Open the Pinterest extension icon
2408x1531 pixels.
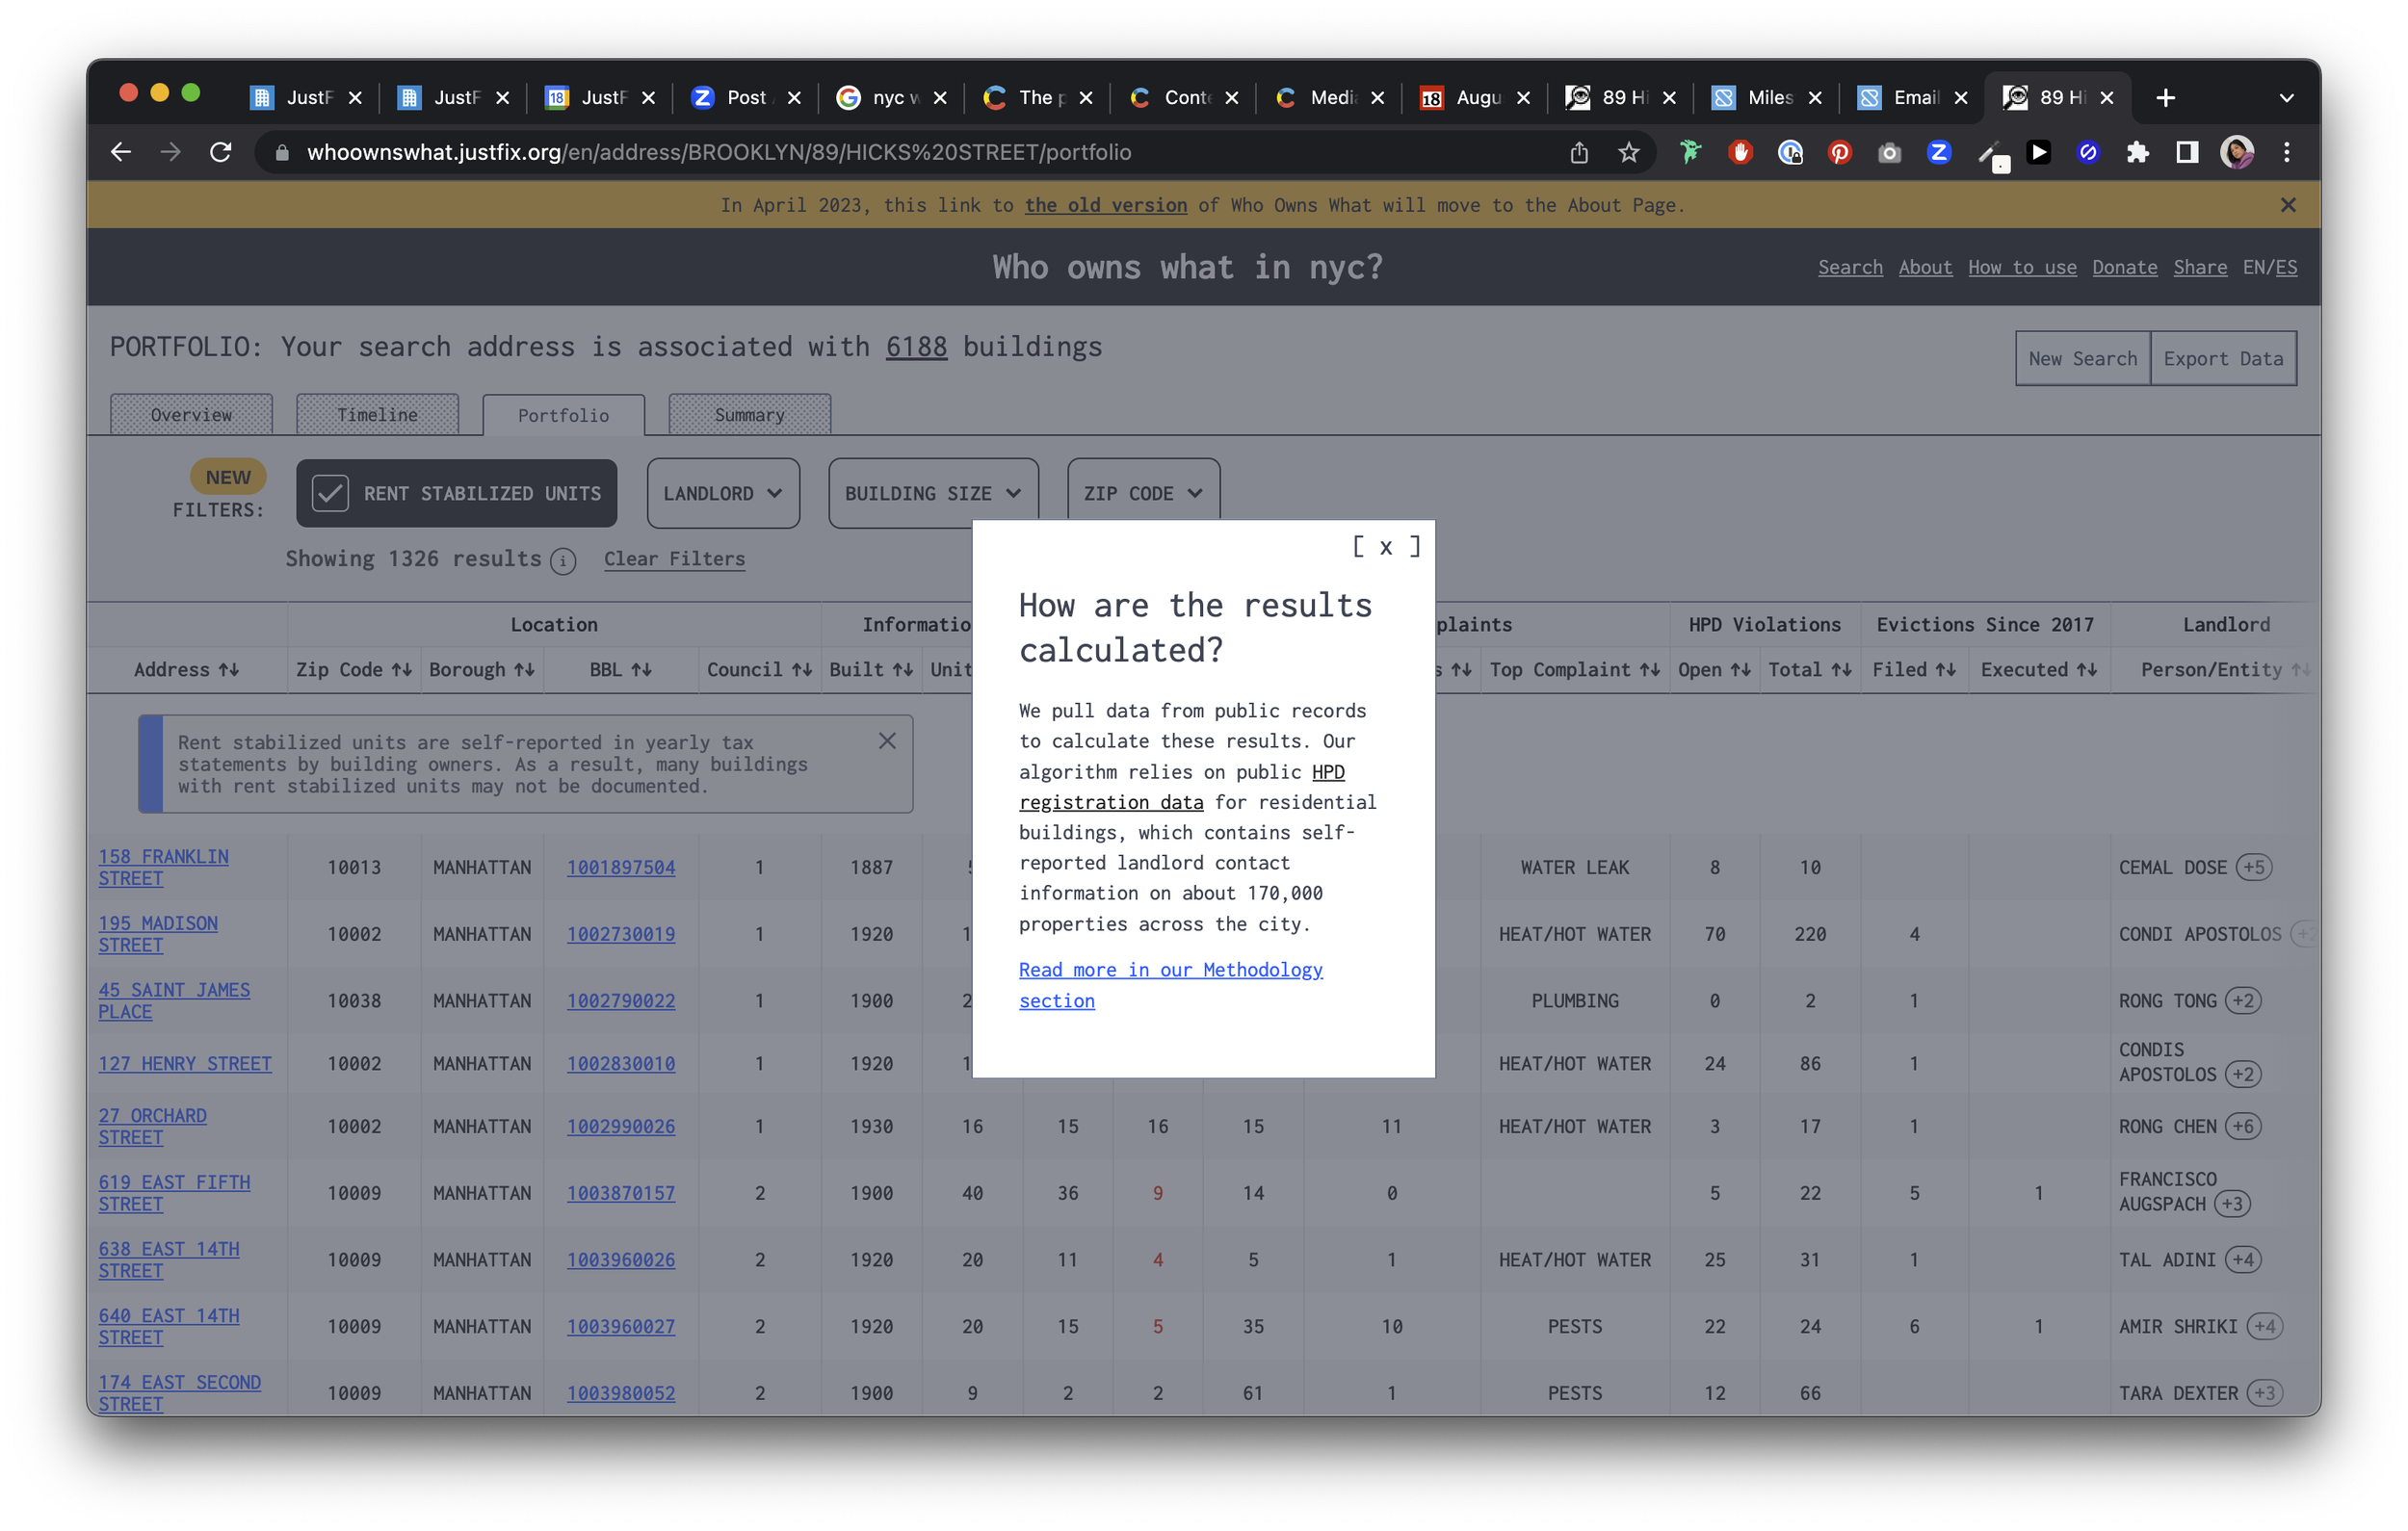pos(1839,152)
